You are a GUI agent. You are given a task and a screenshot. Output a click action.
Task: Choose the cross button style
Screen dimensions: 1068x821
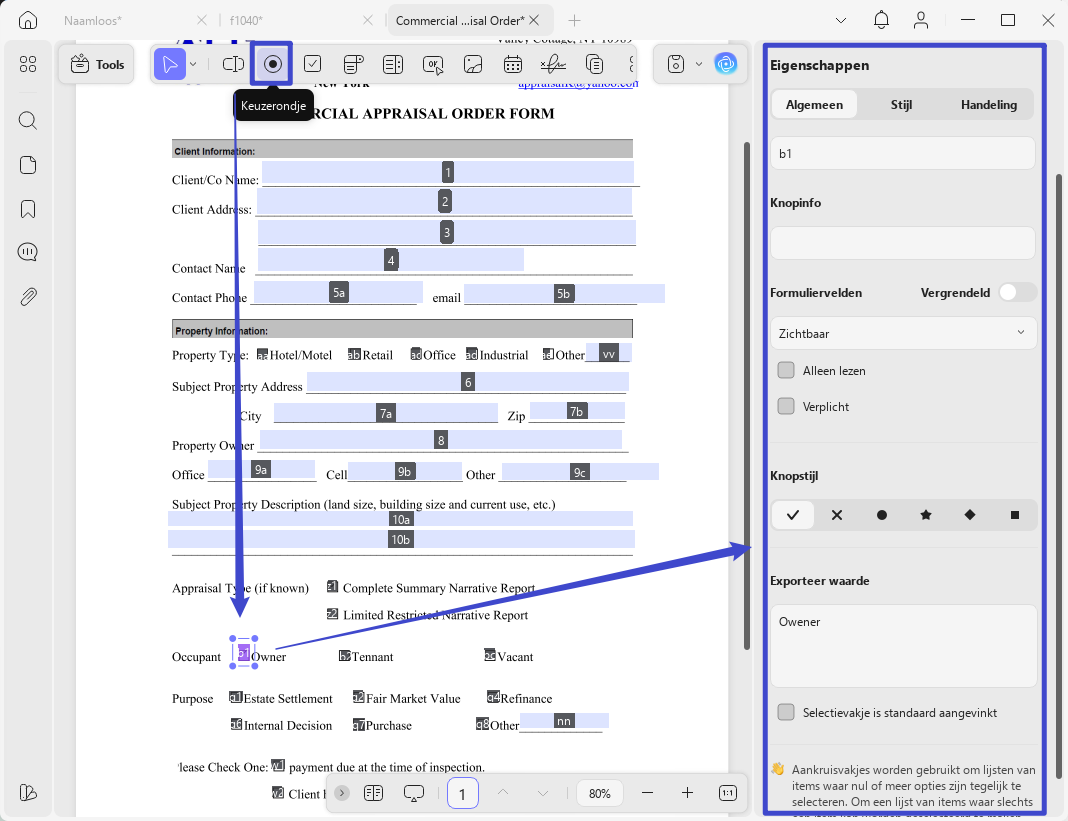[x=837, y=515]
